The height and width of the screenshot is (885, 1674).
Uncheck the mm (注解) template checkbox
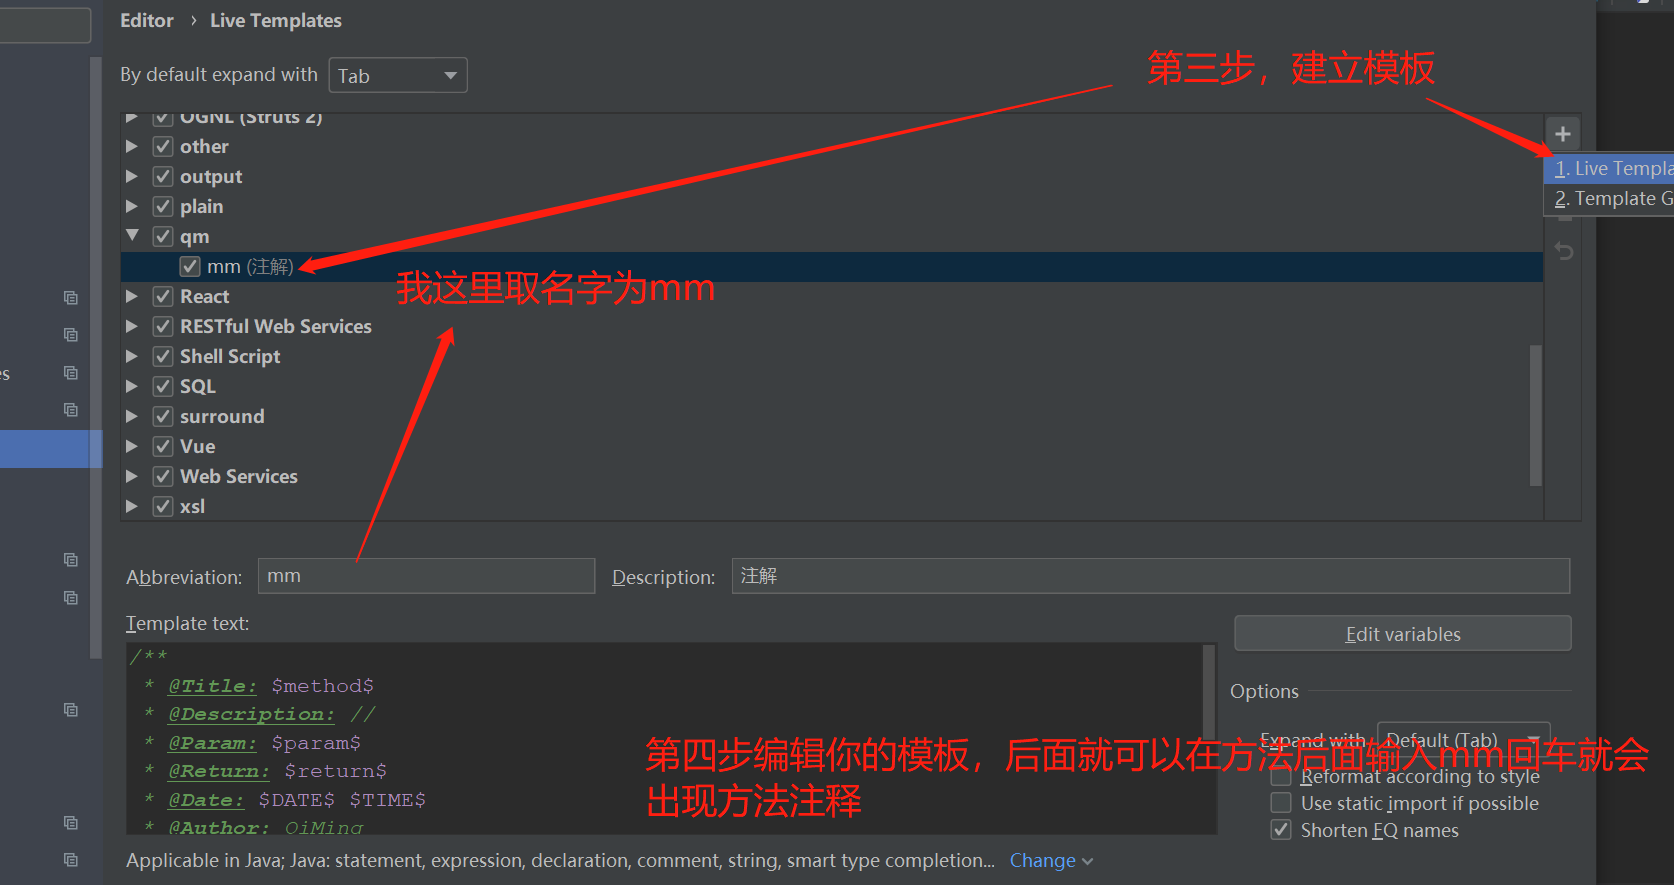click(190, 267)
